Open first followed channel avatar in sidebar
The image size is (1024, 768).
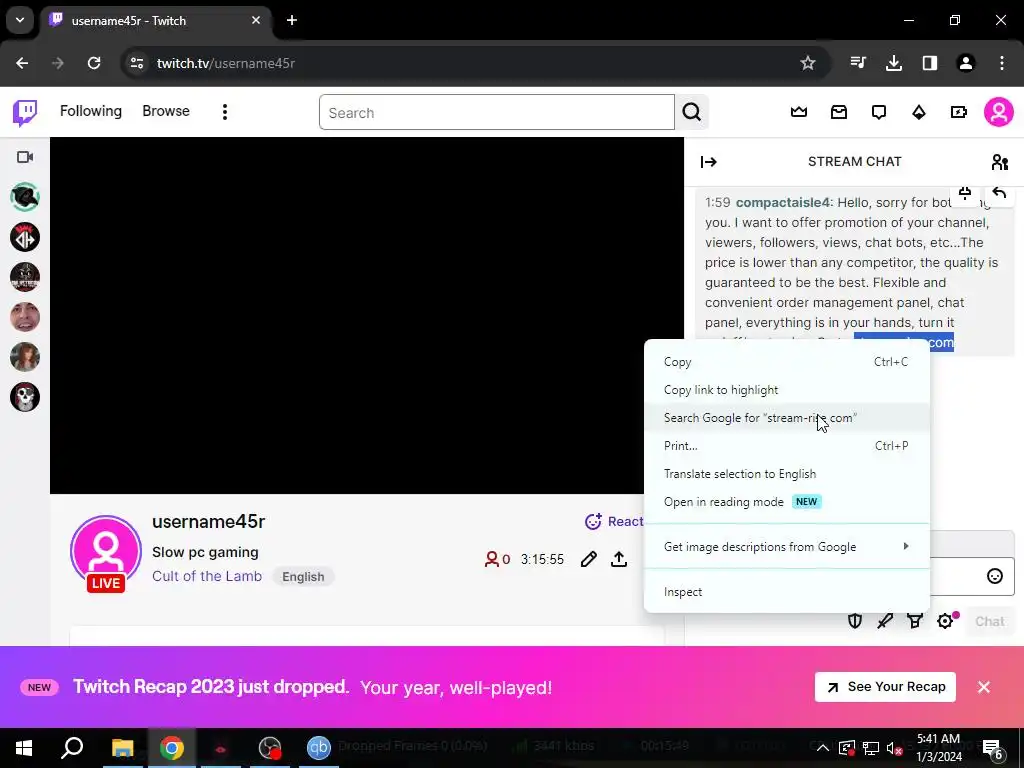[25, 197]
